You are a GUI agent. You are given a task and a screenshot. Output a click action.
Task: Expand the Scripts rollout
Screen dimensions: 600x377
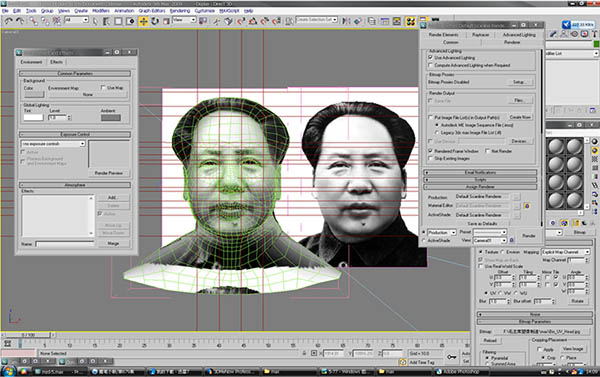click(x=480, y=180)
